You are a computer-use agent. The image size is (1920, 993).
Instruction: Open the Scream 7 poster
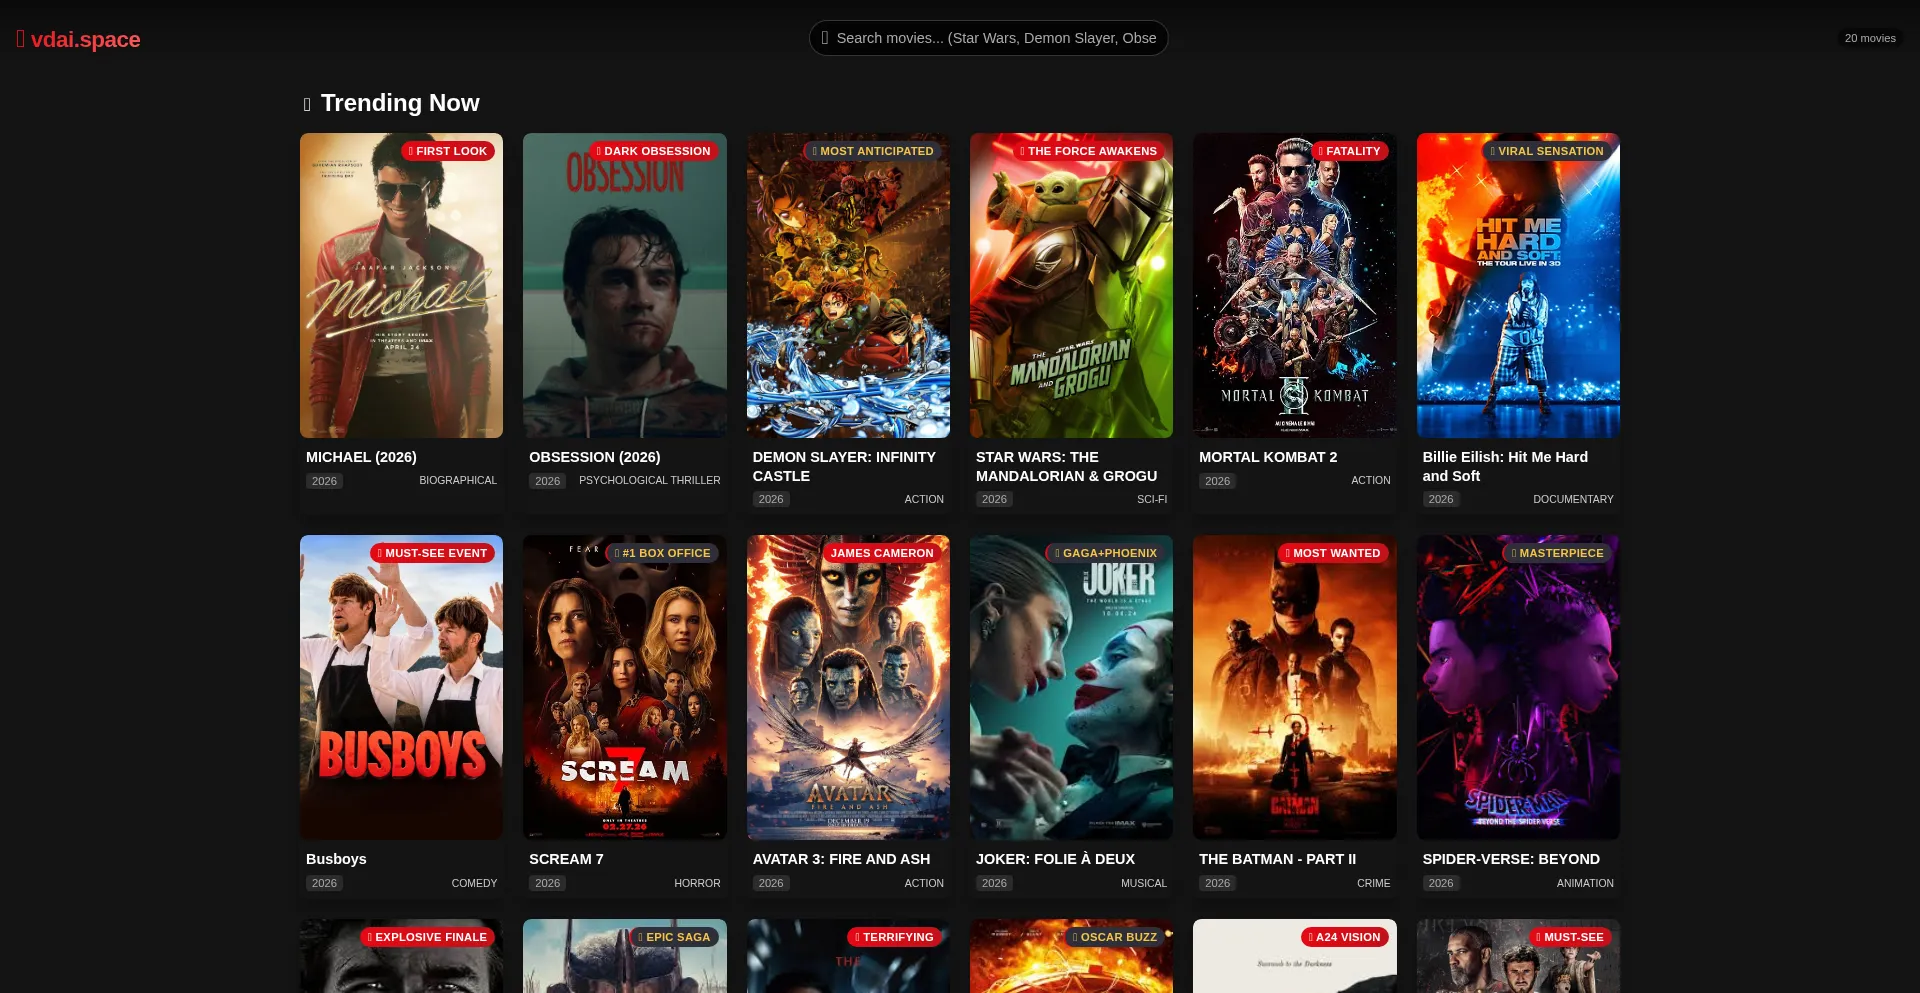(625, 687)
